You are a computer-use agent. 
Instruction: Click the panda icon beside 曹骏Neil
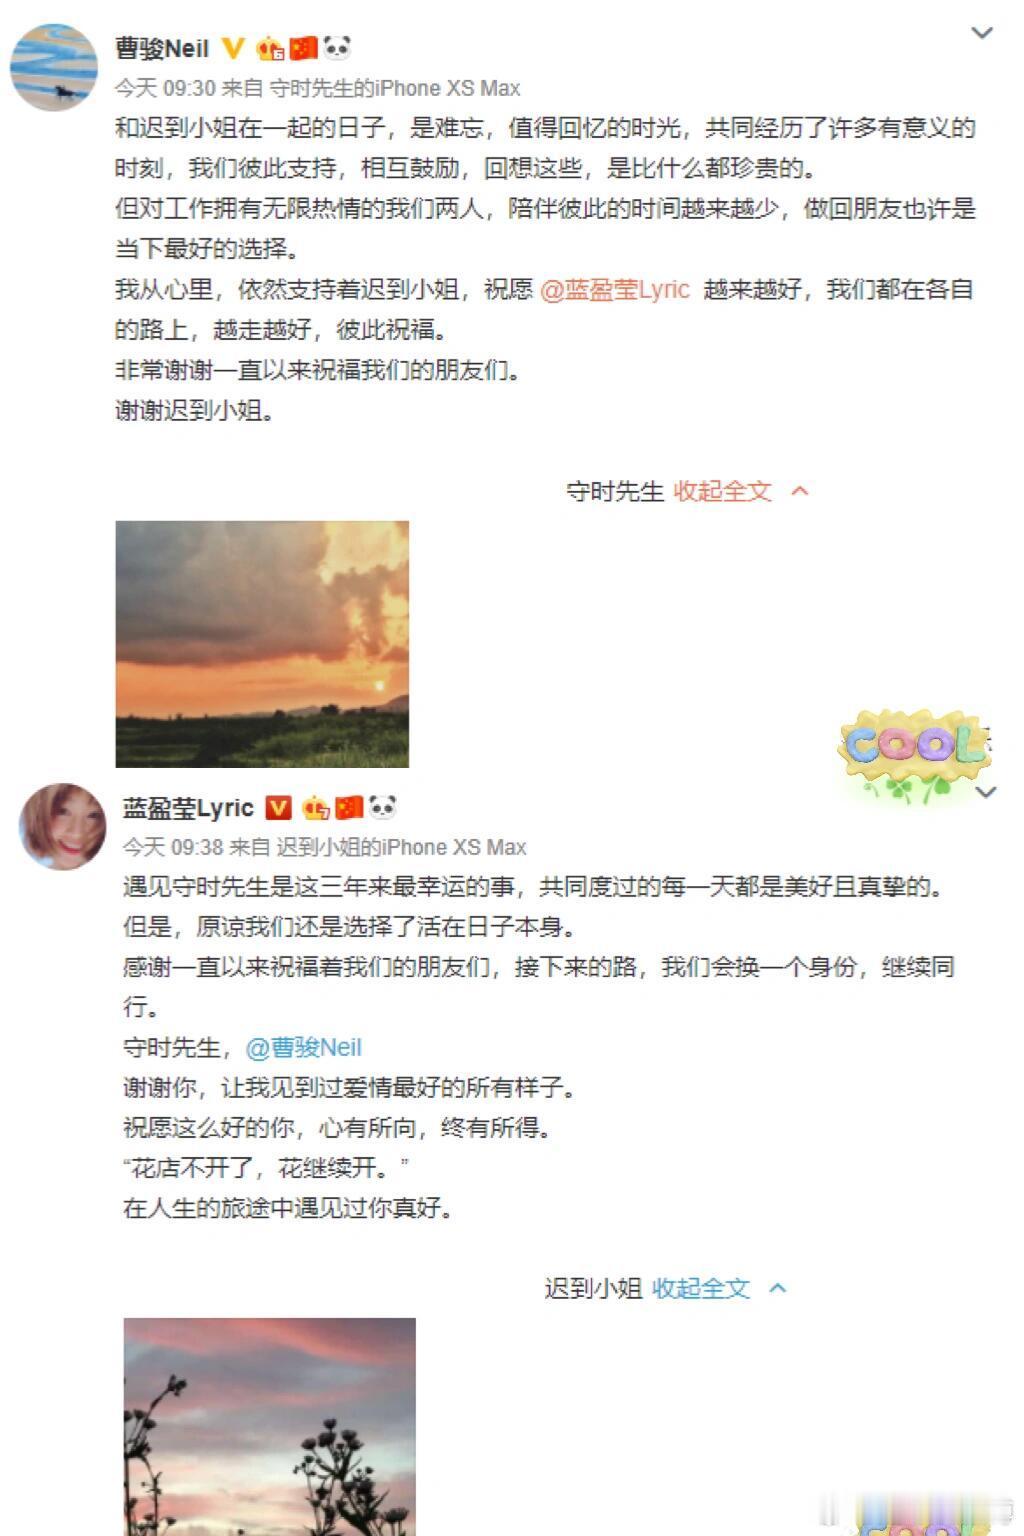[x=337, y=47]
